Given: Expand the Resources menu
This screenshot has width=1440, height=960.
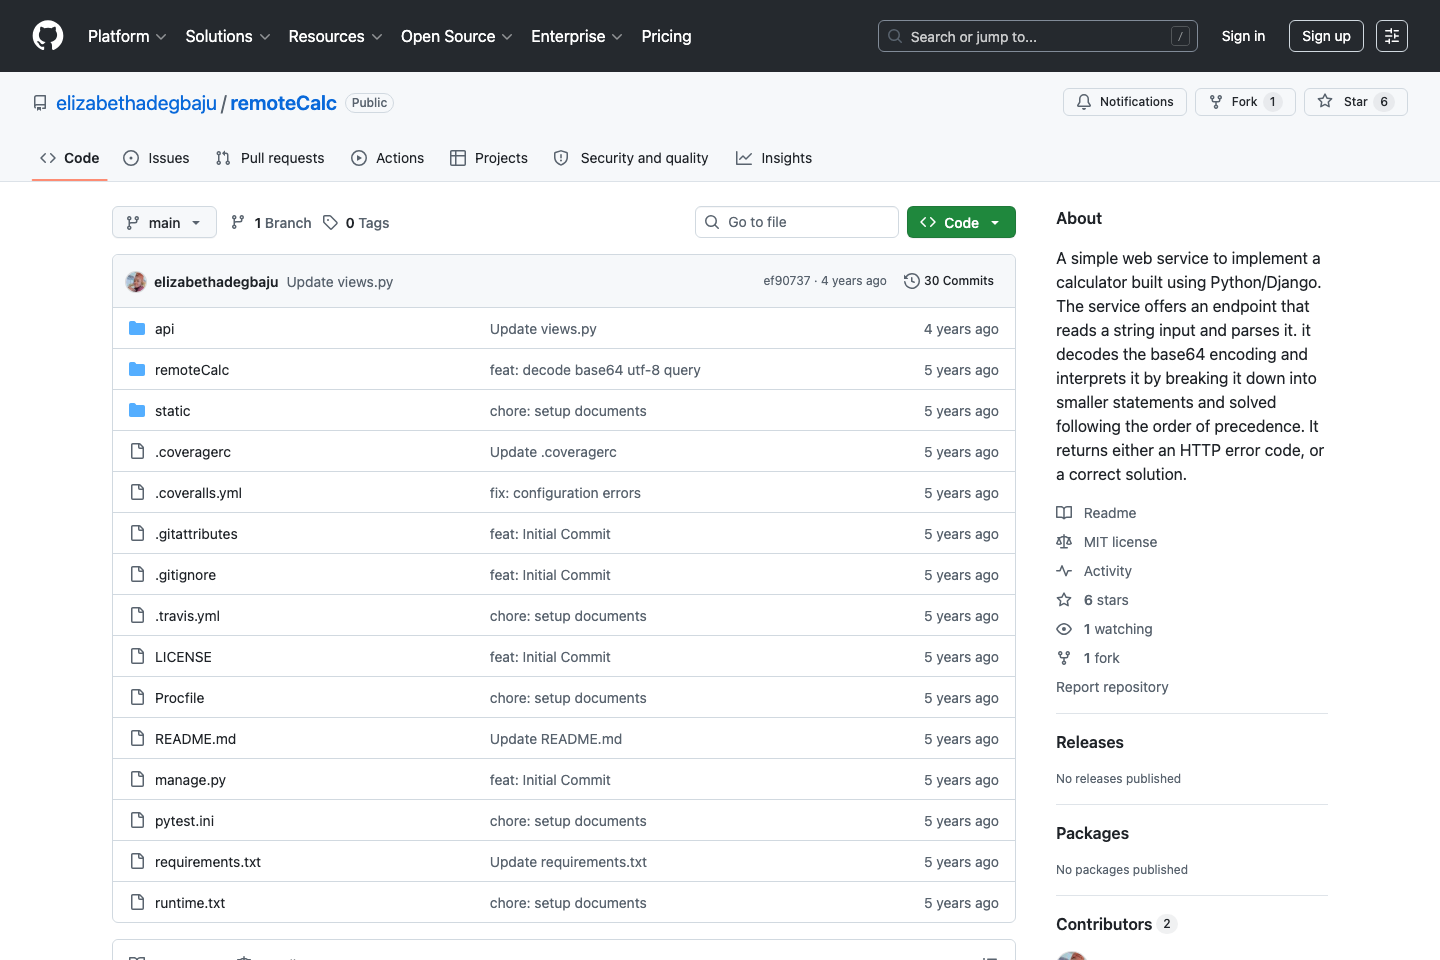Looking at the screenshot, I should pyautogui.click(x=334, y=36).
